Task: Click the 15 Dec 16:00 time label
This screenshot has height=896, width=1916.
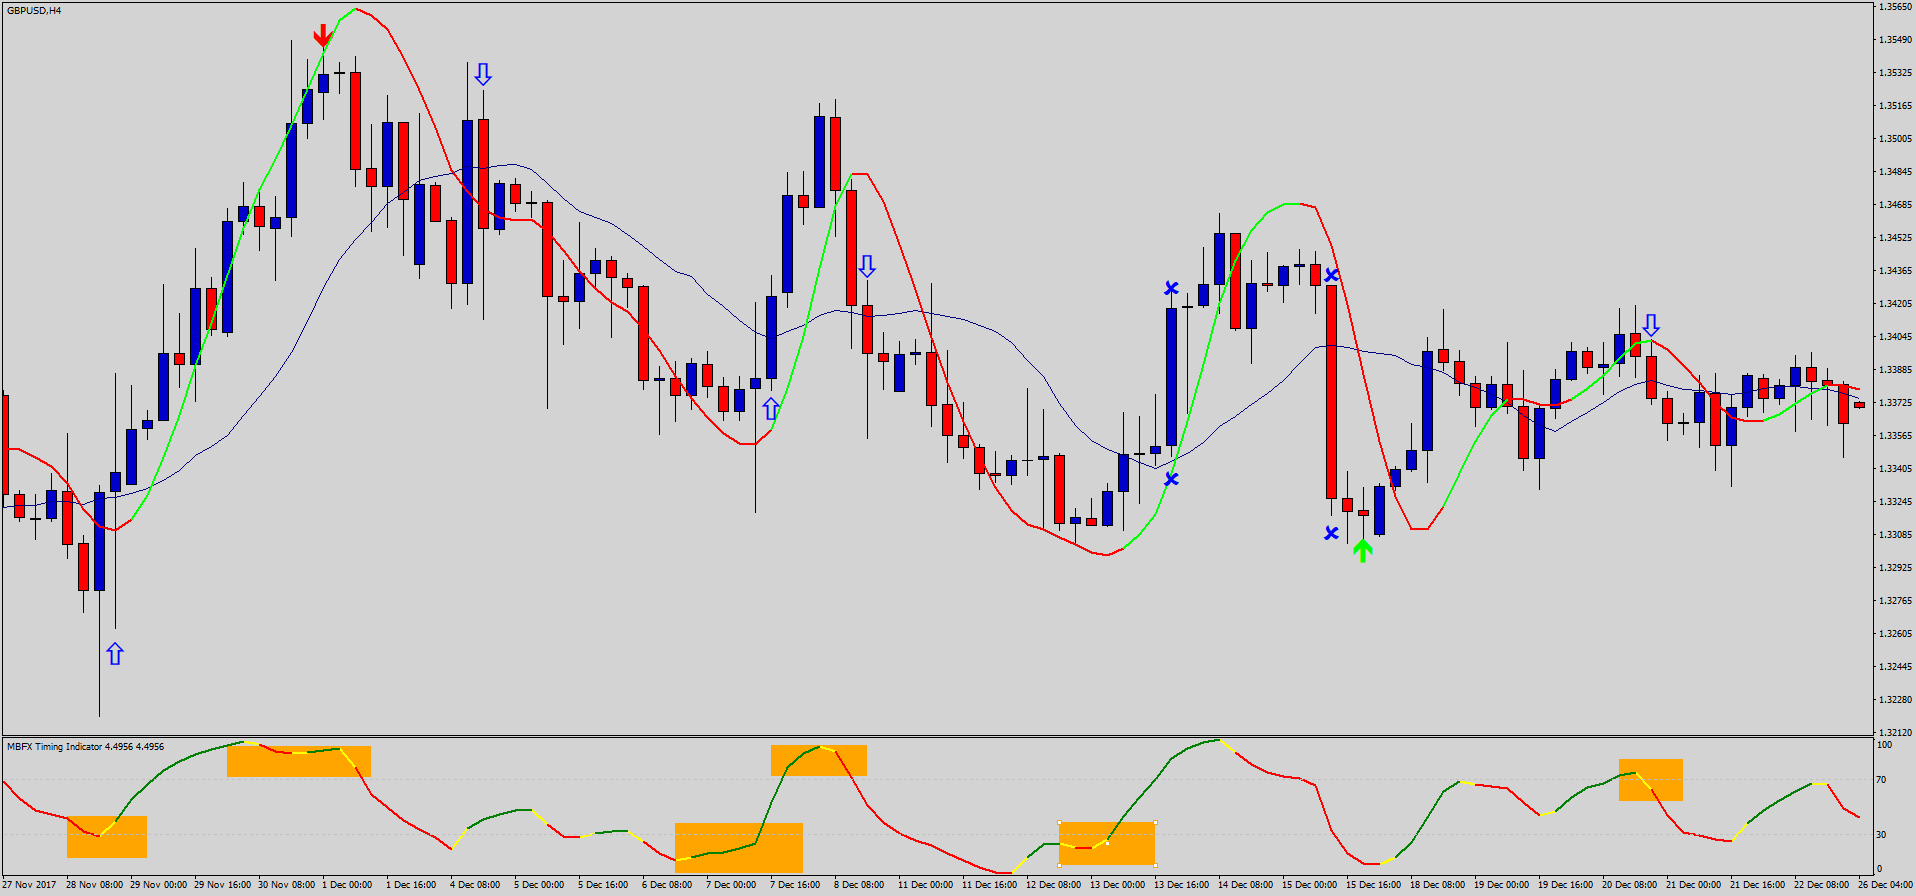Action: pyautogui.click(x=1374, y=885)
